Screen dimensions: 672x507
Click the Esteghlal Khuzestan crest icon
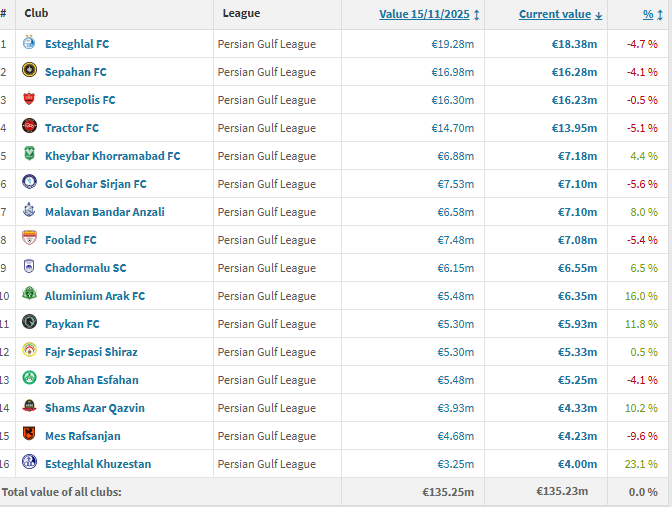(29, 464)
